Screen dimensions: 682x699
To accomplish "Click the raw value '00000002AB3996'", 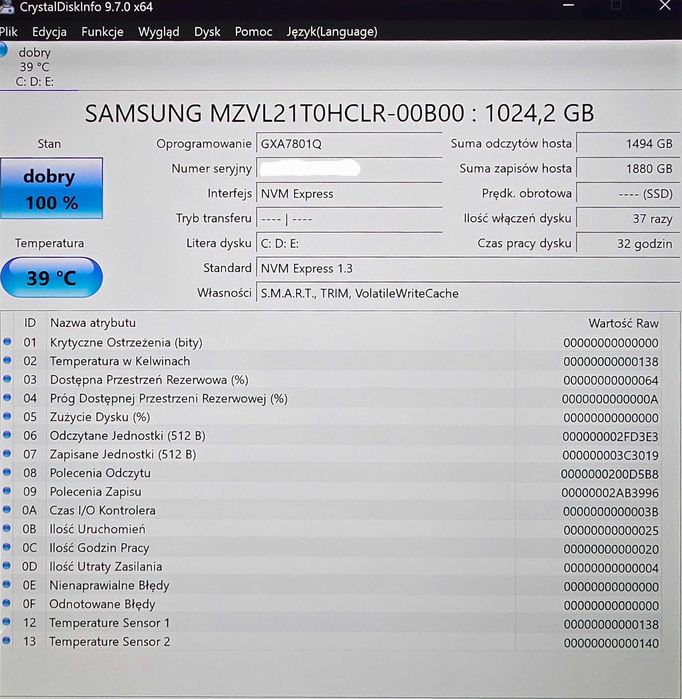I will coord(610,493).
